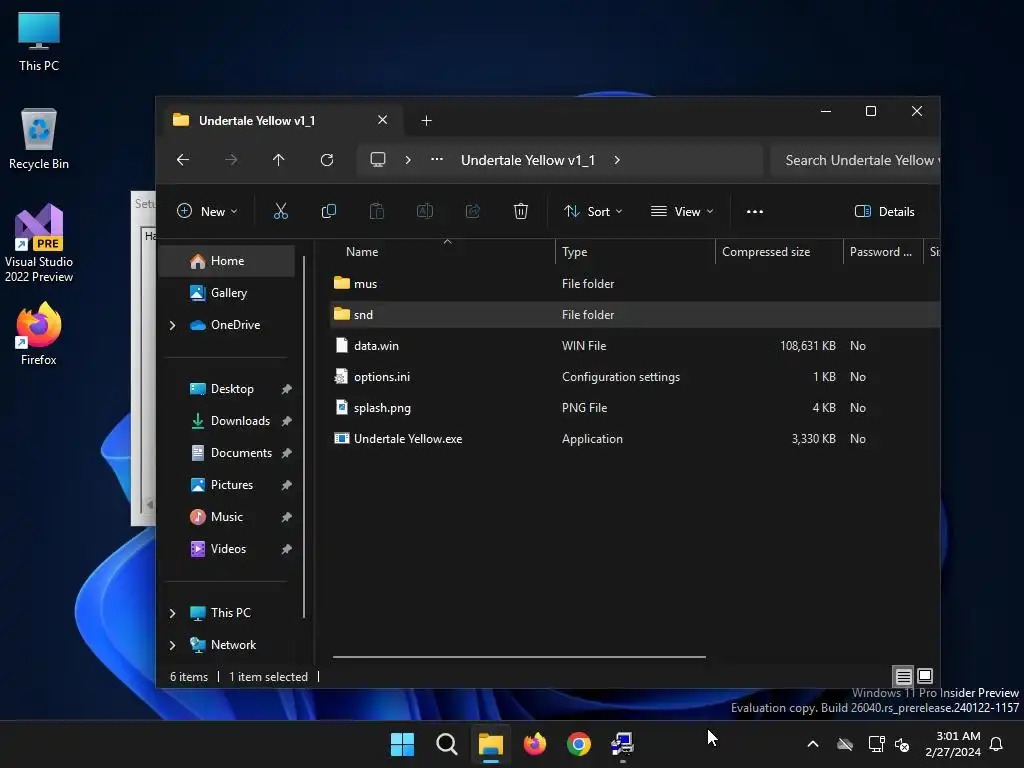Select the mus folder
This screenshot has width=1024, height=768.
tap(636, 283)
